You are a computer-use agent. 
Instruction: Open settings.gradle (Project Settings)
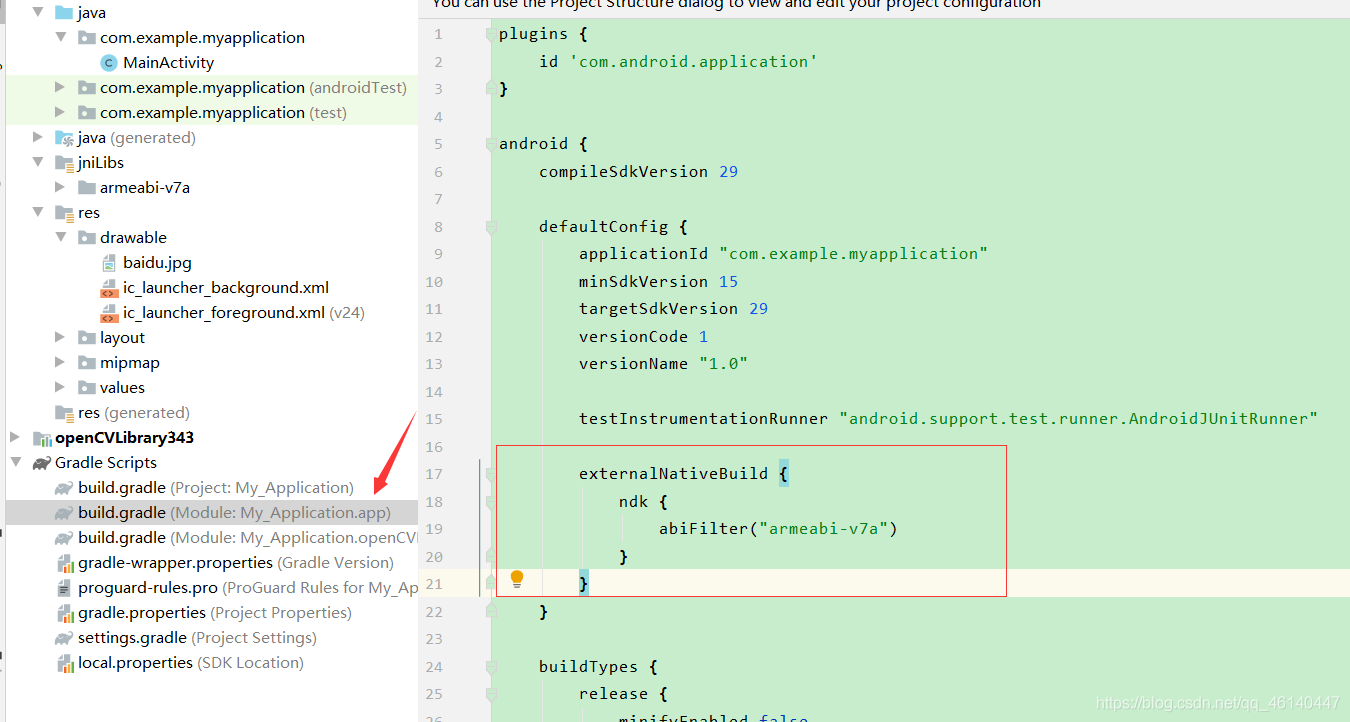[x=197, y=637]
